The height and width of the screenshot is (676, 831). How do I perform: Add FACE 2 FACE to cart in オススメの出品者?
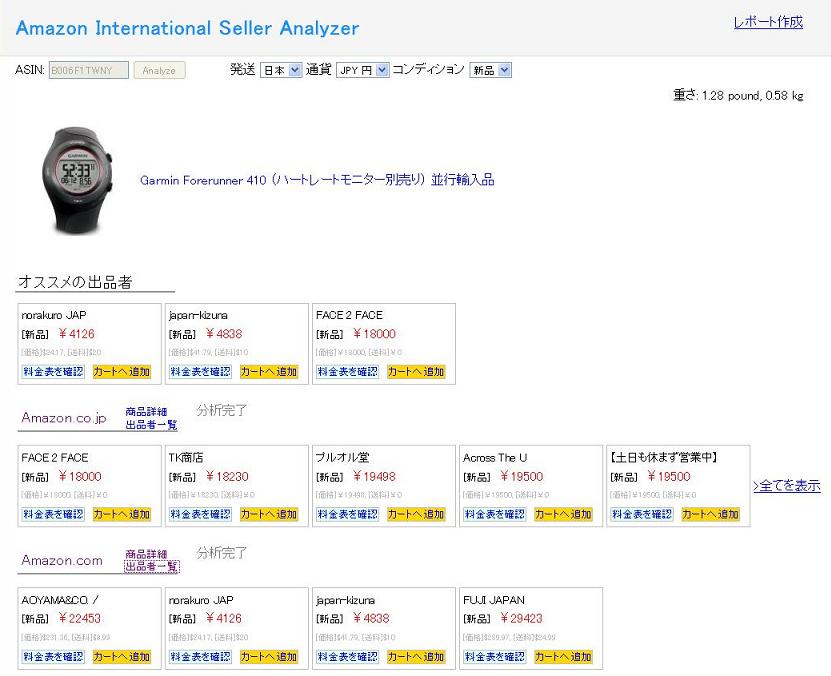click(x=416, y=372)
